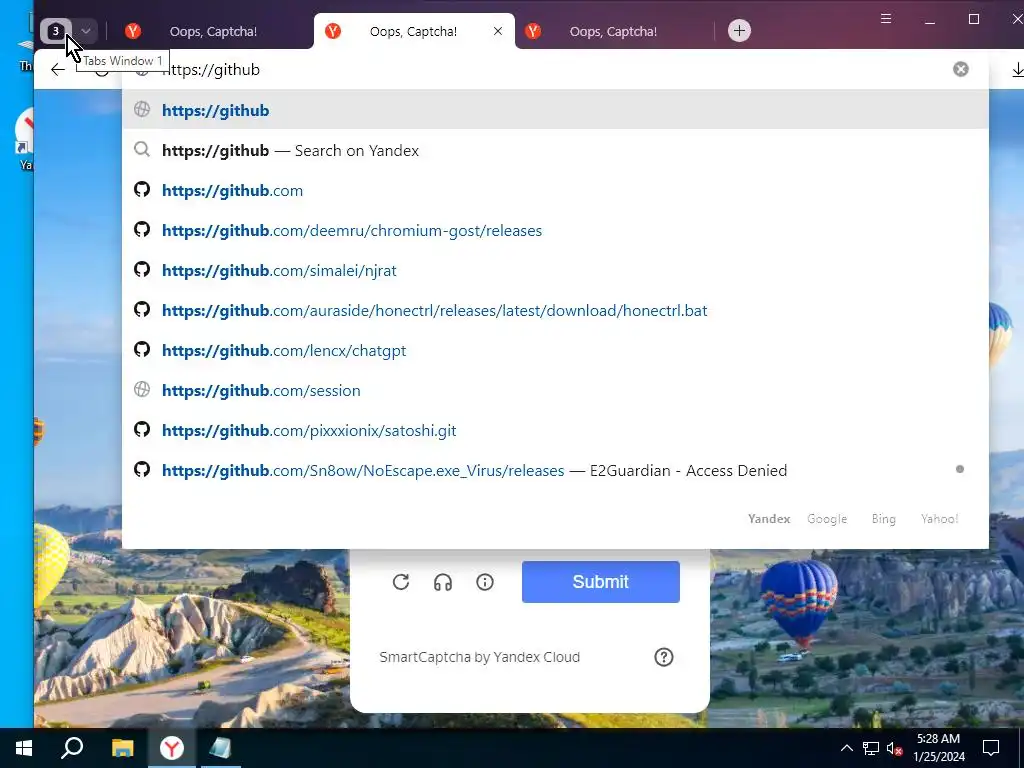Refresh the captcha challenge

[401, 582]
